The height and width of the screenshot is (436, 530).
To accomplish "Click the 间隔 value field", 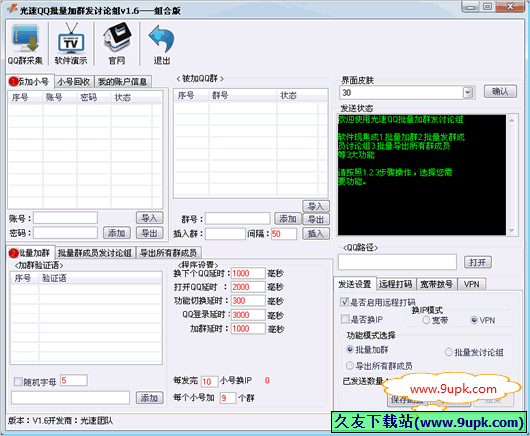I will click(x=284, y=234).
